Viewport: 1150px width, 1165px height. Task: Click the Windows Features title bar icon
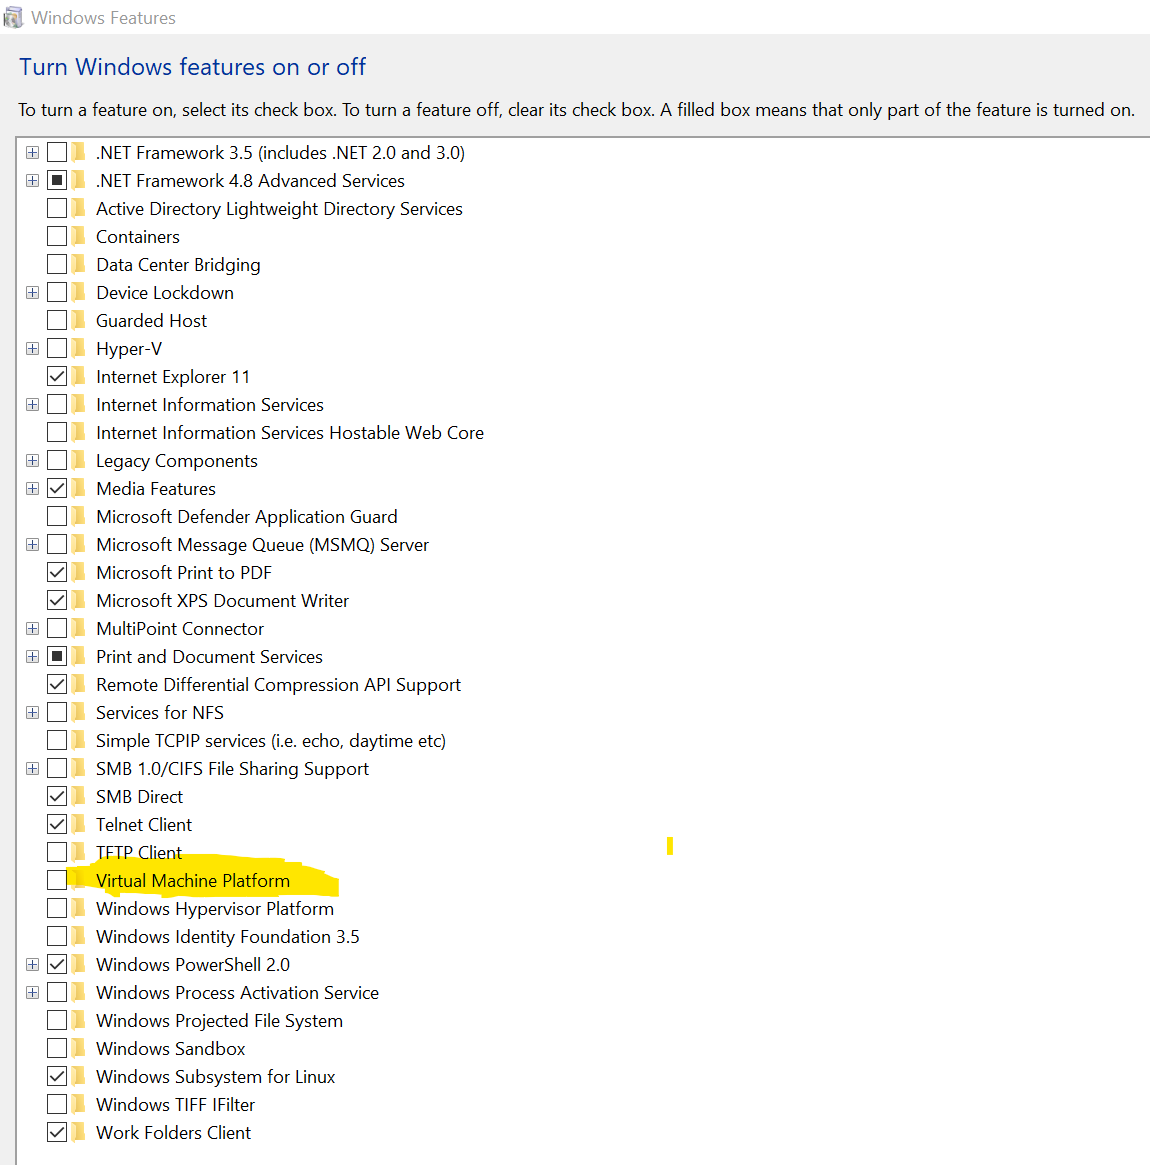click(x=13, y=17)
